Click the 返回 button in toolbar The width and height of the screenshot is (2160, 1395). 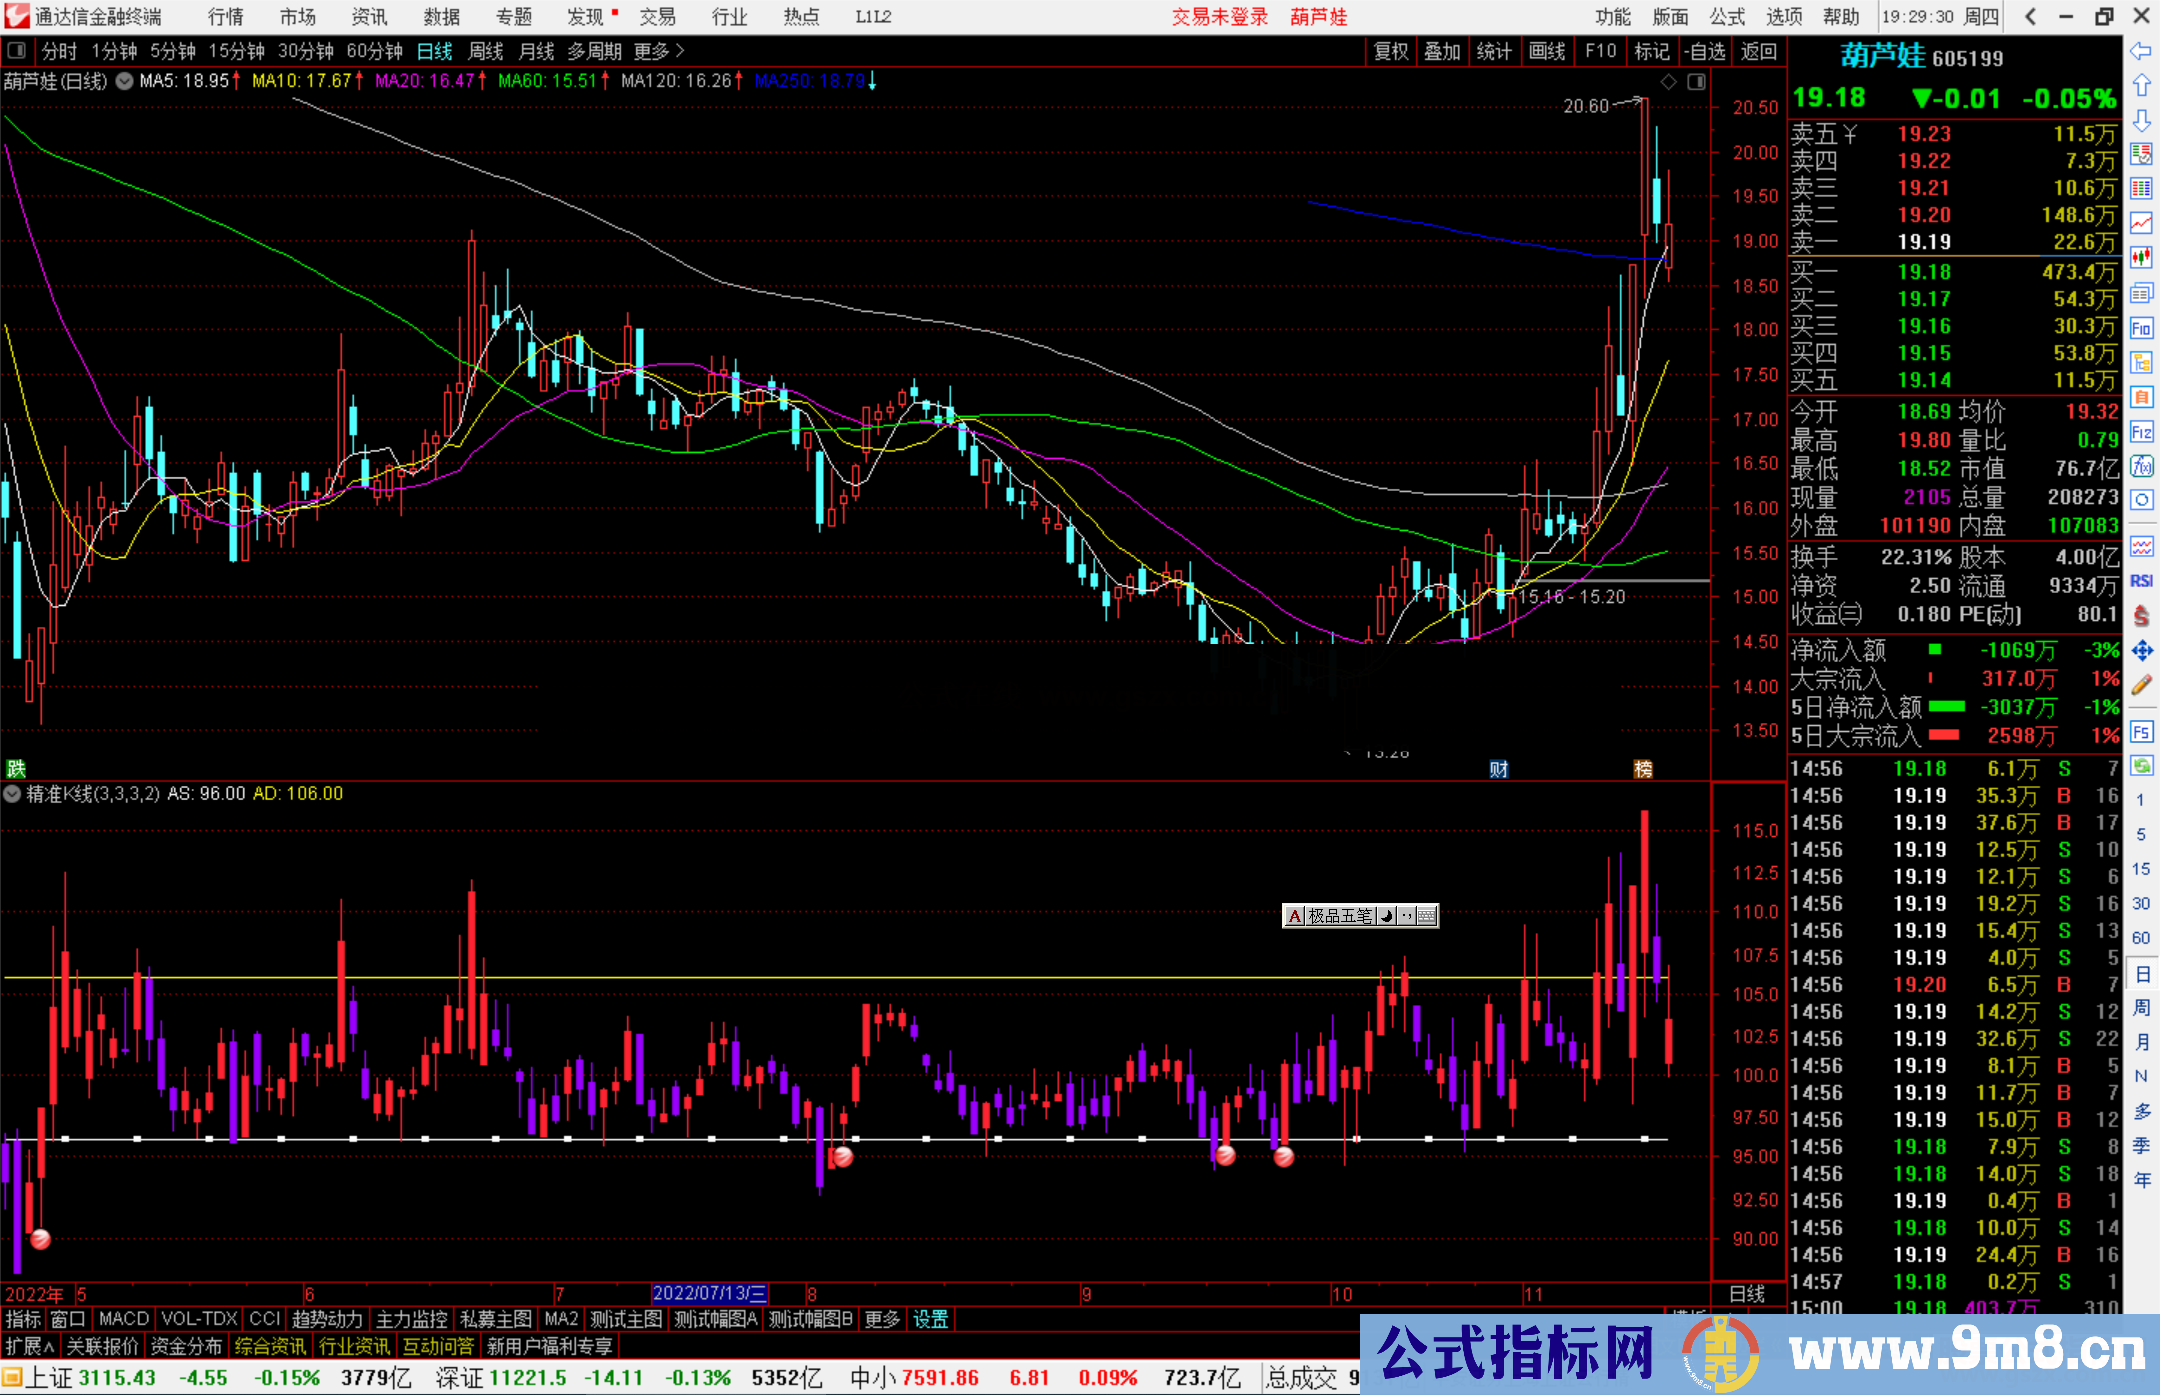(1758, 51)
